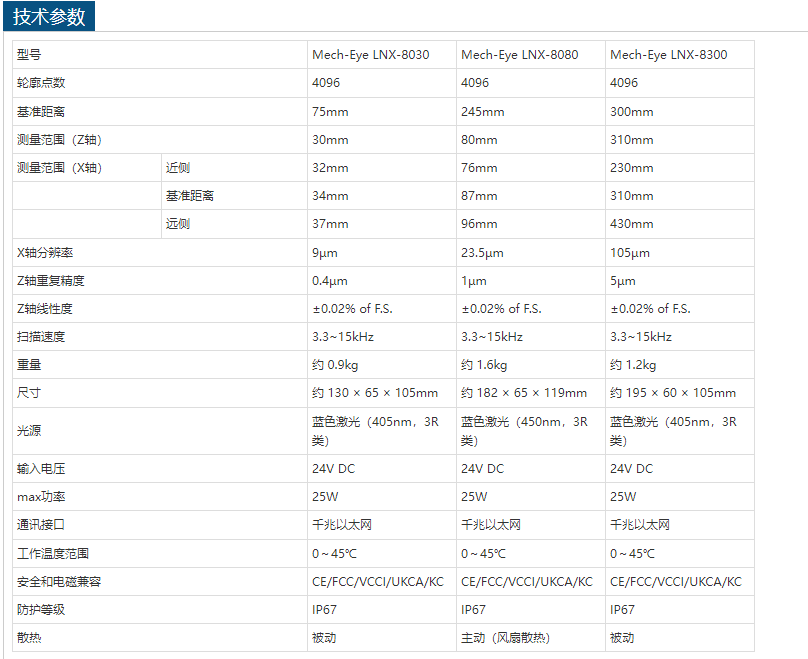Click the 技术参数 section header tab
Image resolution: width=808 pixels, height=659 pixels.
[49, 16]
